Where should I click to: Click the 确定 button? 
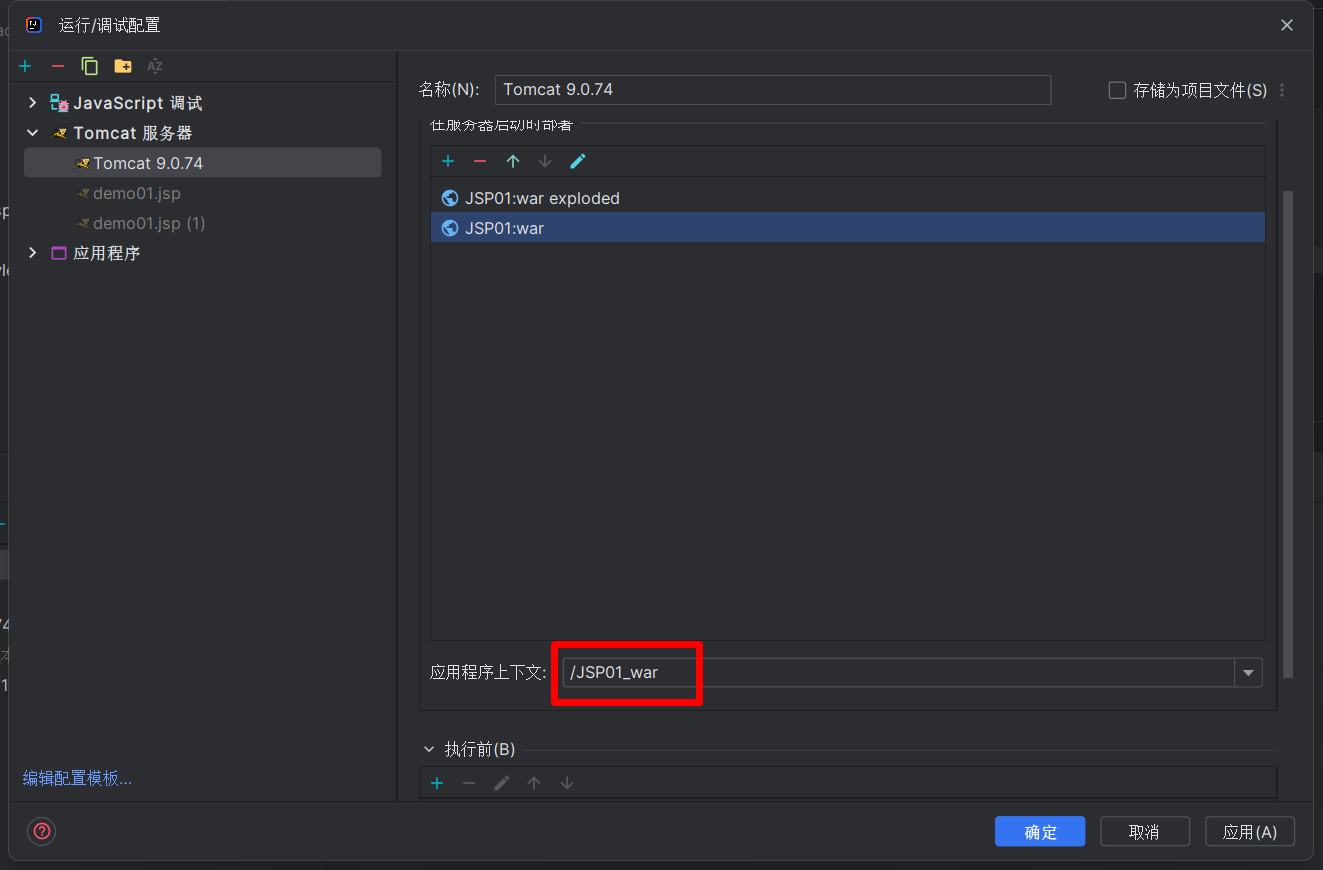coord(1040,832)
